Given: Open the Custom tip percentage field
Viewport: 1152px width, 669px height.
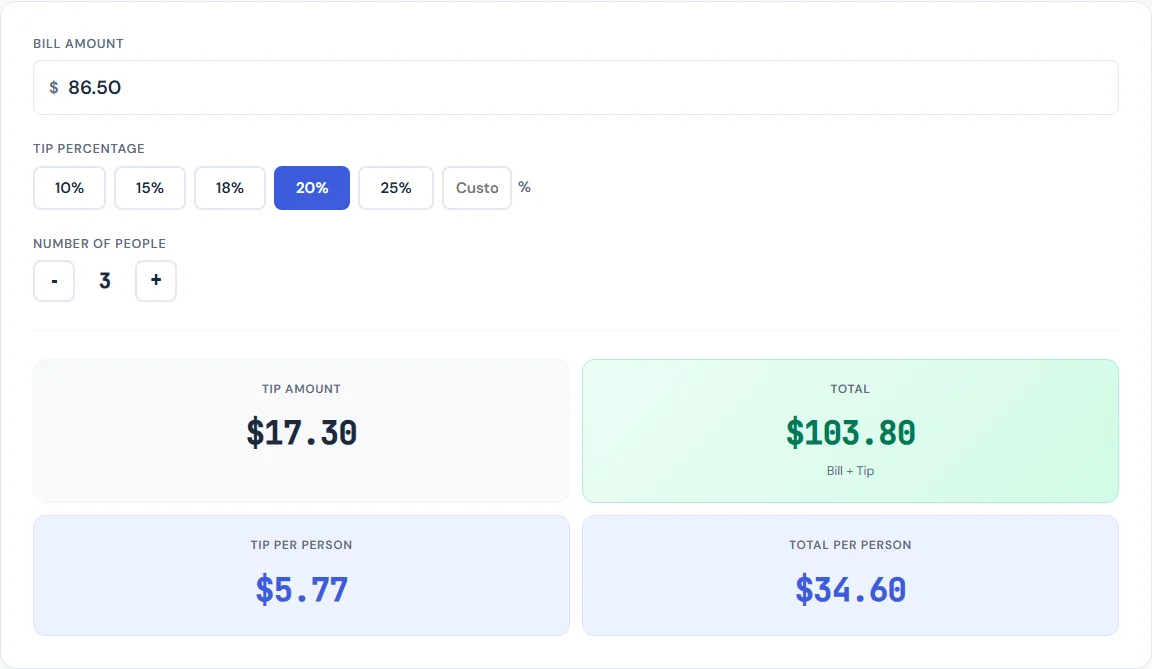Looking at the screenshot, I should pyautogui.click(x=477, y=188).
